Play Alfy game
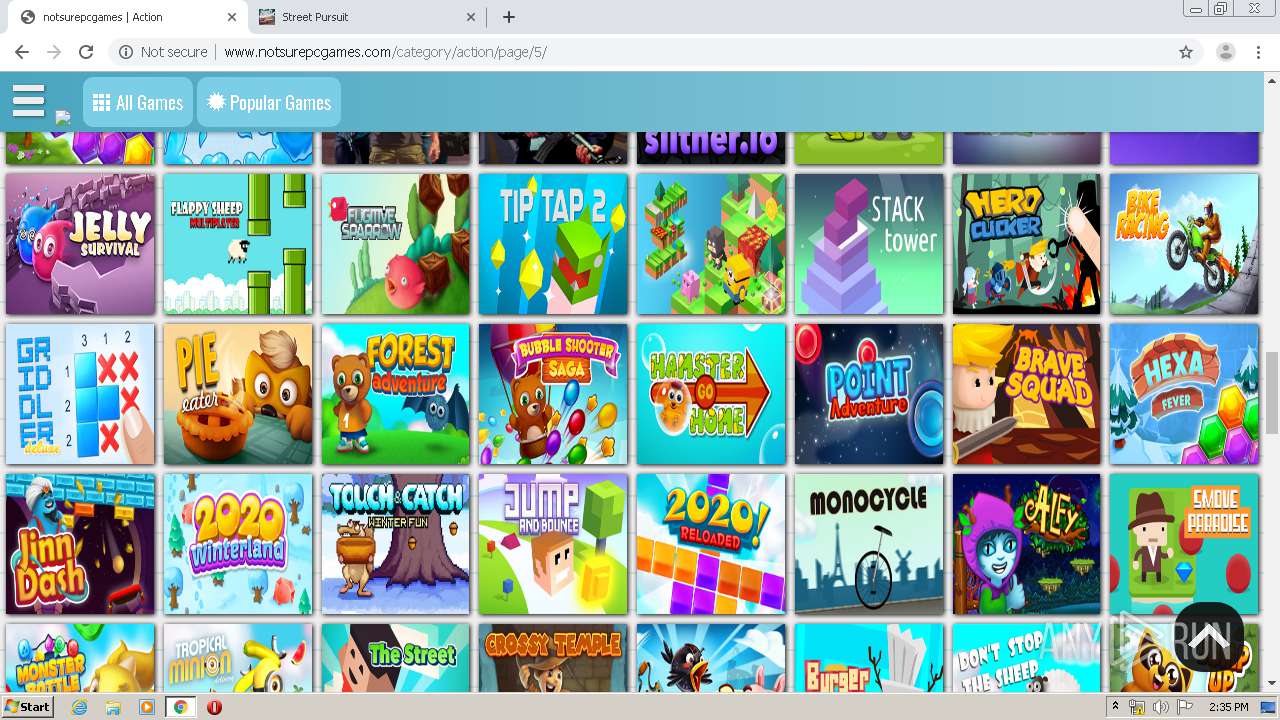 click(1027, 544)
